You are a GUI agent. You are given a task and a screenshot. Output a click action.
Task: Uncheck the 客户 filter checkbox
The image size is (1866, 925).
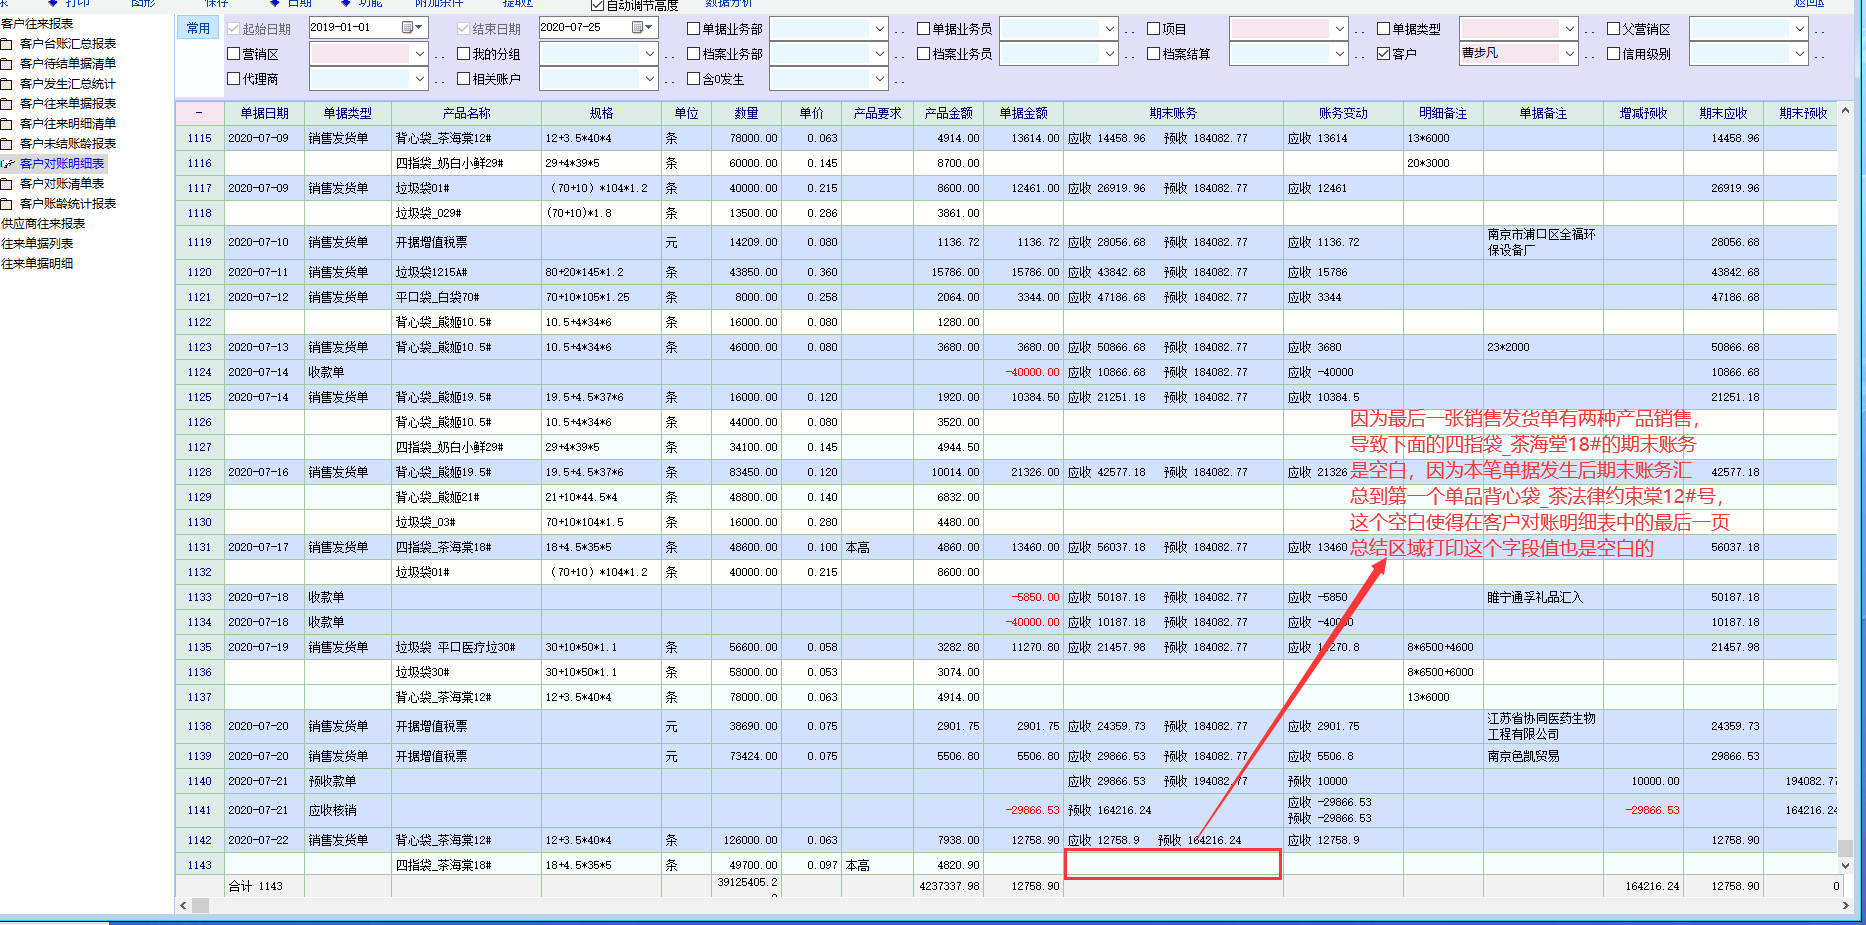click(x=1384, y=54)
